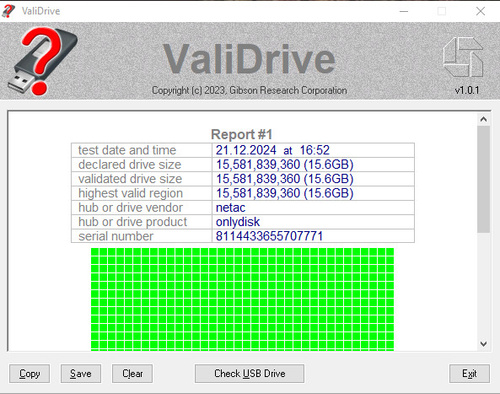500x394 pixels.
Task: Copy the report to the clipboard
Action: point(30,373)
